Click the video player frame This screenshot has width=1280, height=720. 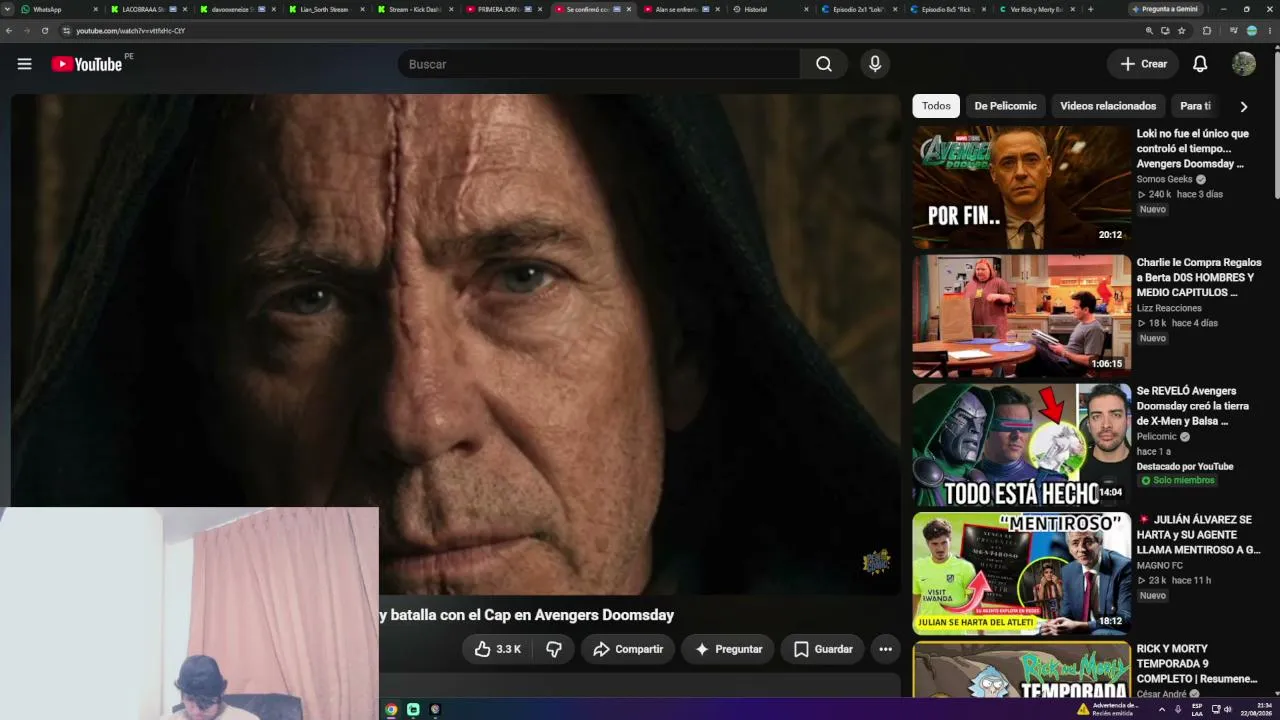pos(456,344)
